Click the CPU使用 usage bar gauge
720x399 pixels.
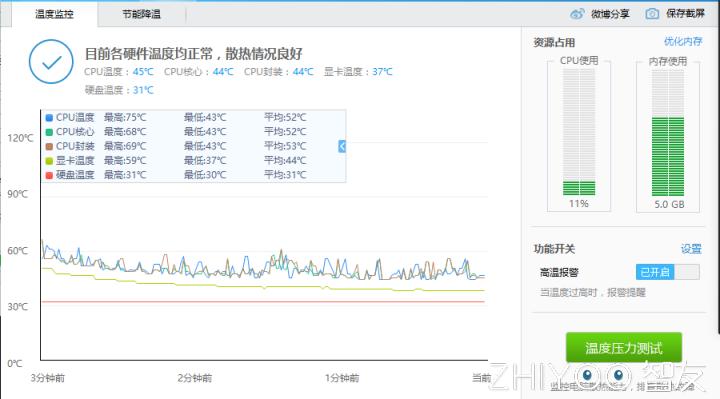pos(579,132)
